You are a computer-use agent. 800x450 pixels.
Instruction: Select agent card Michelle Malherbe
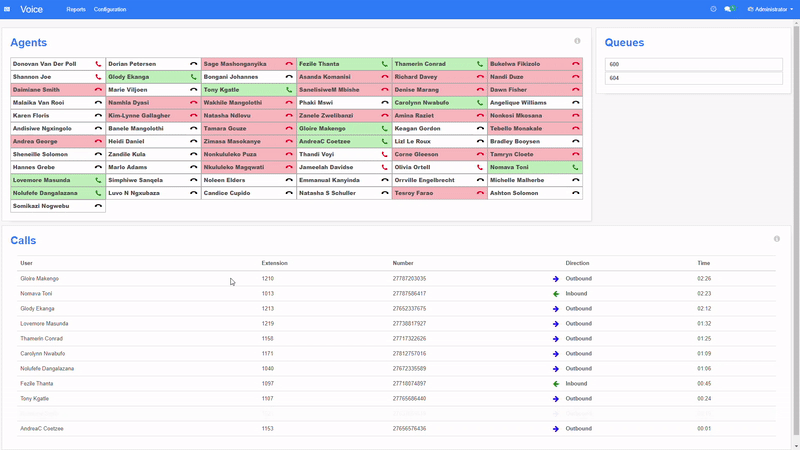pyautogui.click(x=535, y=180)
